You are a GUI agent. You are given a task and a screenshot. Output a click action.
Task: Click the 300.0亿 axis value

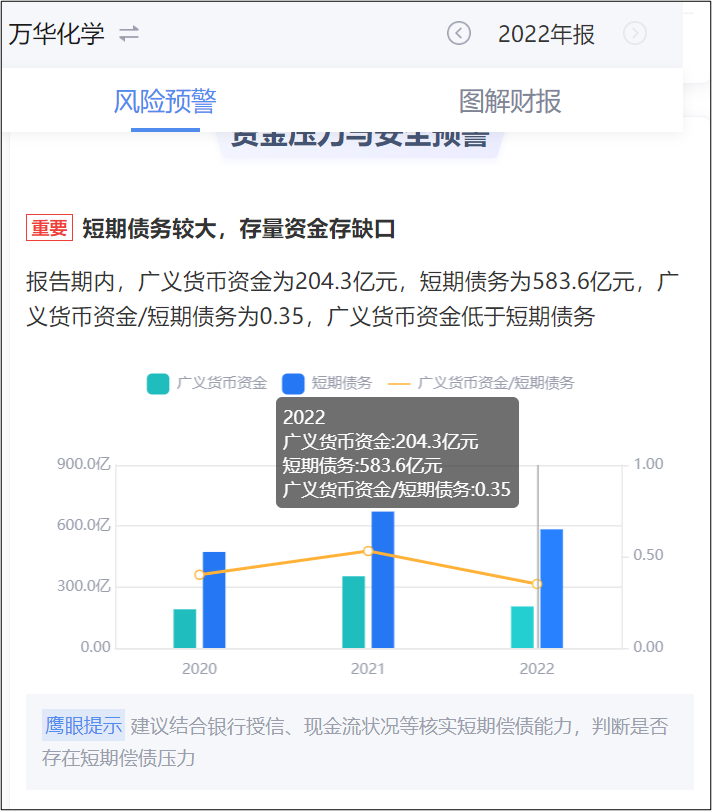[x=84, y=586]
